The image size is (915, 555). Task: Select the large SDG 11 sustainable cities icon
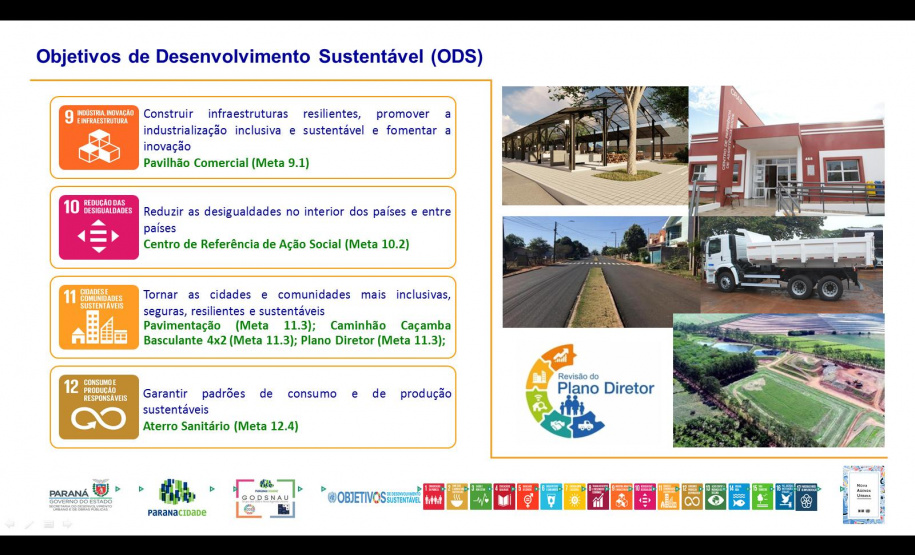tap(98, 317)
